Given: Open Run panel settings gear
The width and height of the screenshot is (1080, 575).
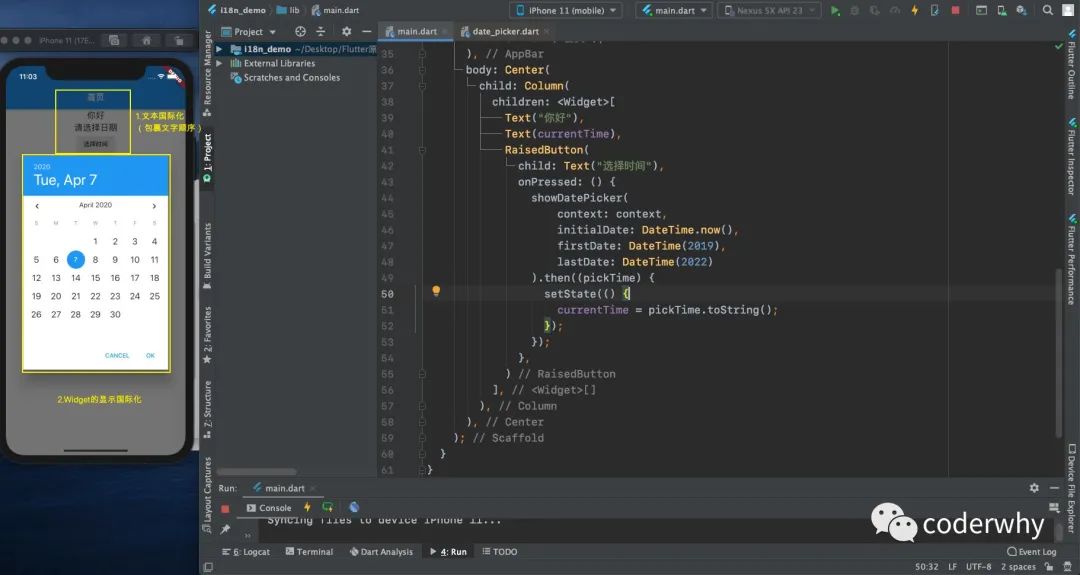Looking at the screenshot, I should 1034,488.
